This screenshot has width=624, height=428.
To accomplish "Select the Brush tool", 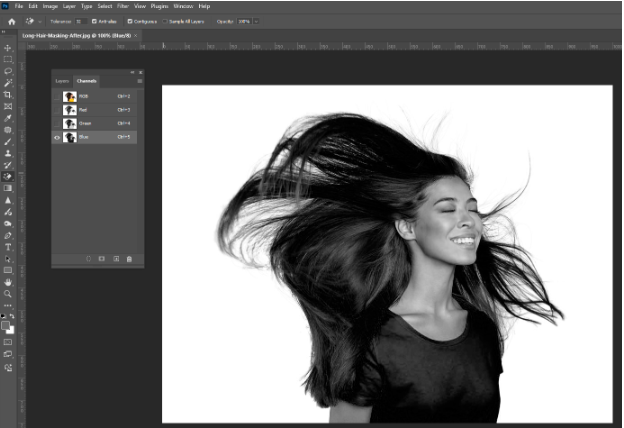I will click(8, 142).
